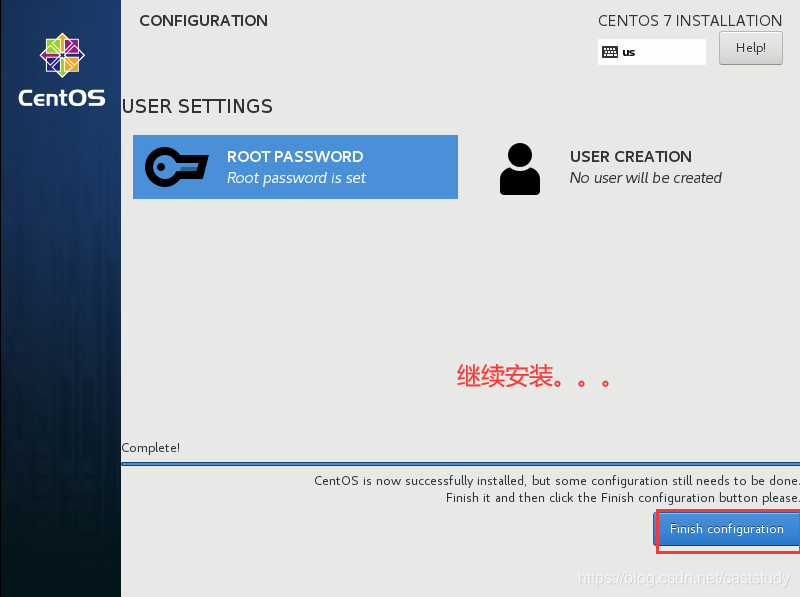
Task: Open the Help! button
Action: 751,48
